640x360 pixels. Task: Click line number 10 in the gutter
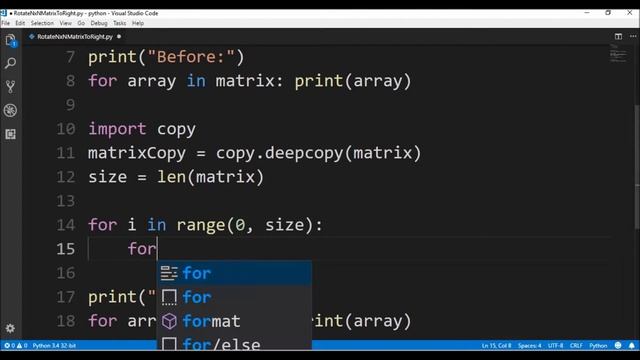[66, 129]
